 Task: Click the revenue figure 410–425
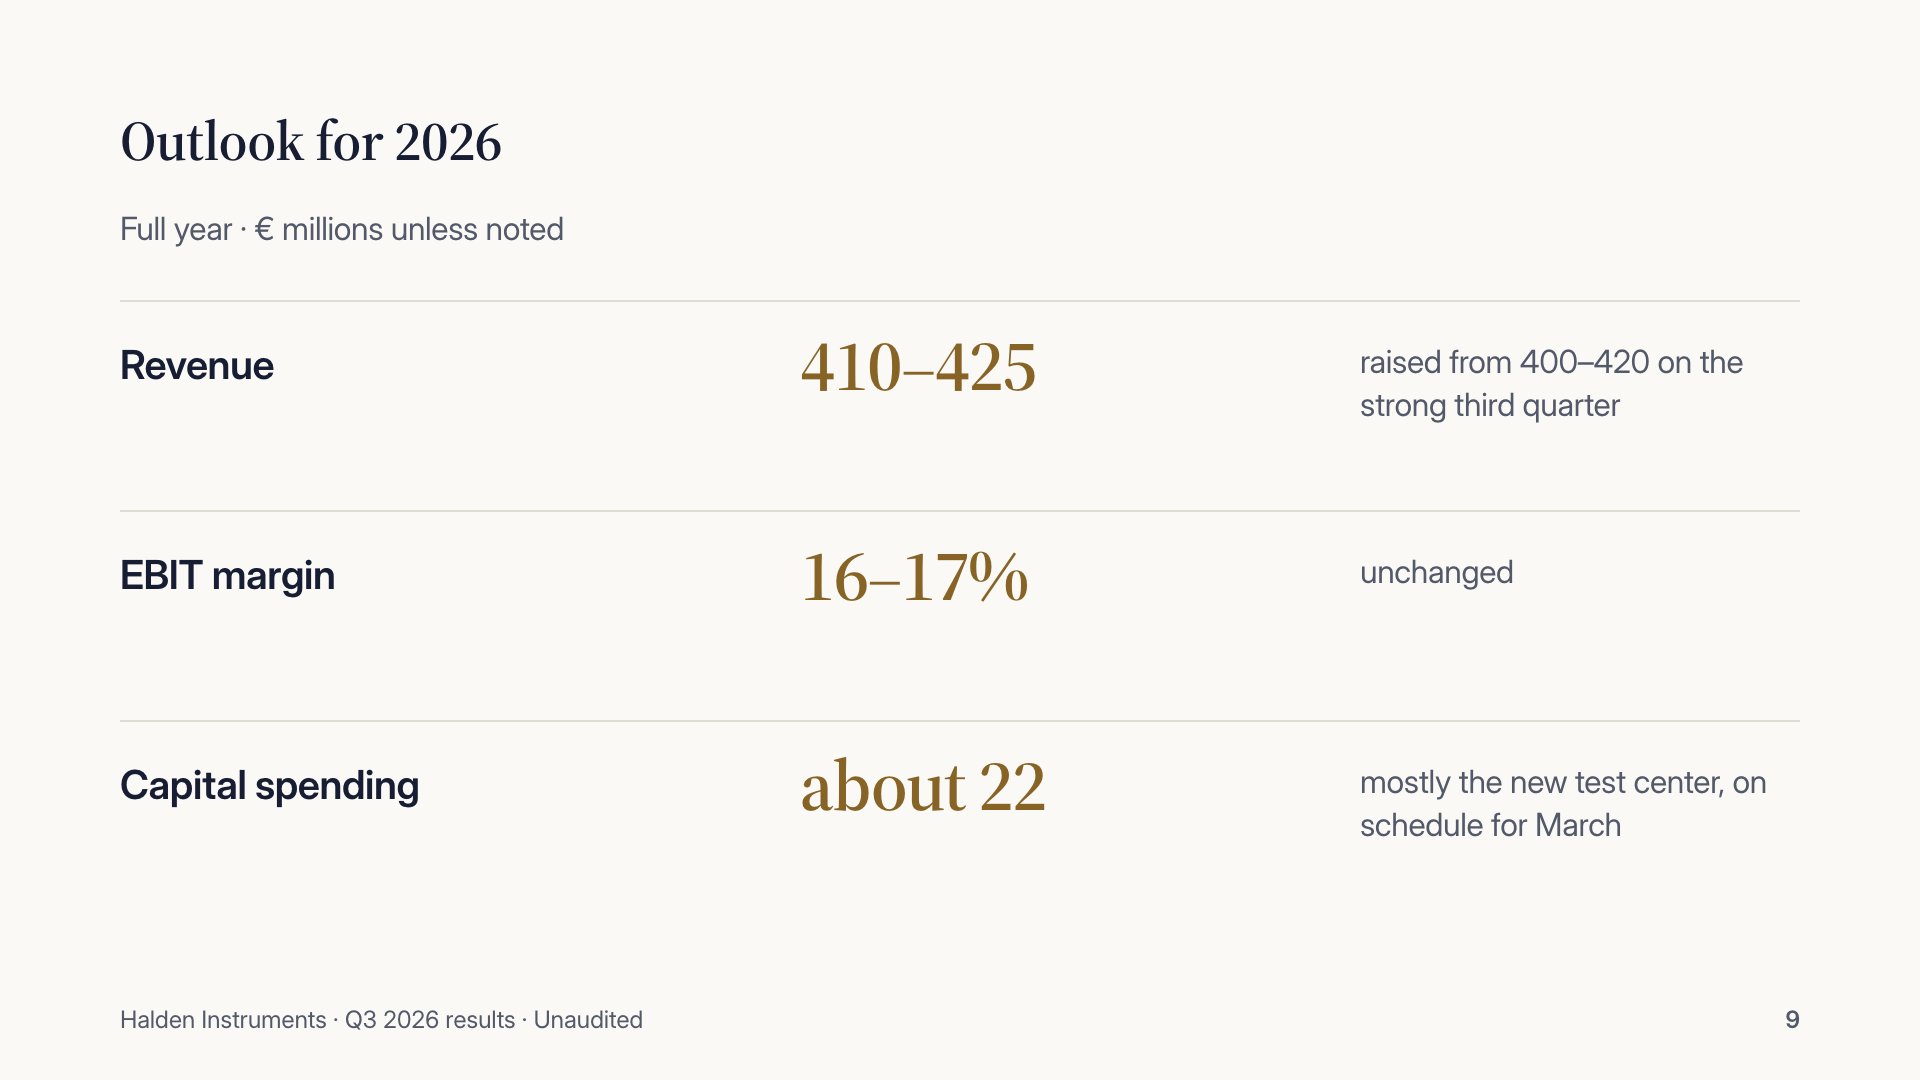click(918, 367)
